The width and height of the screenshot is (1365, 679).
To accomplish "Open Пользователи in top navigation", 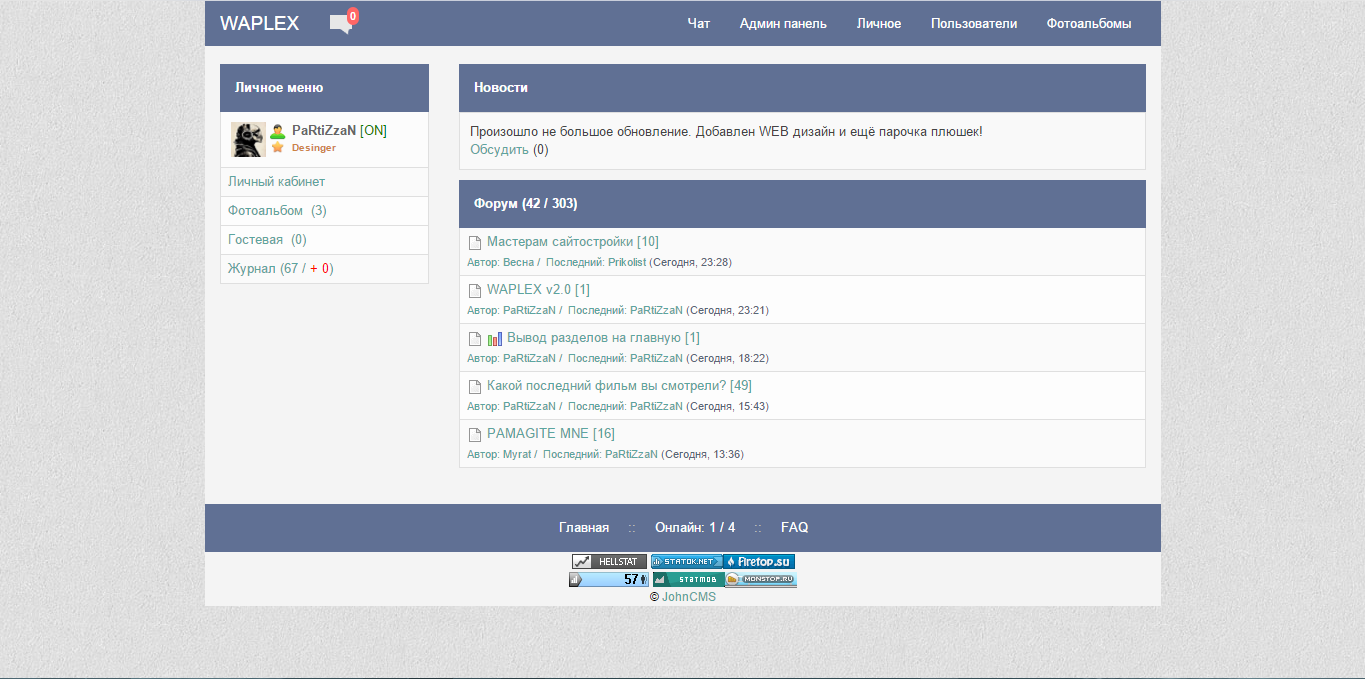I will pyautogui.click(x=974, y=23).
